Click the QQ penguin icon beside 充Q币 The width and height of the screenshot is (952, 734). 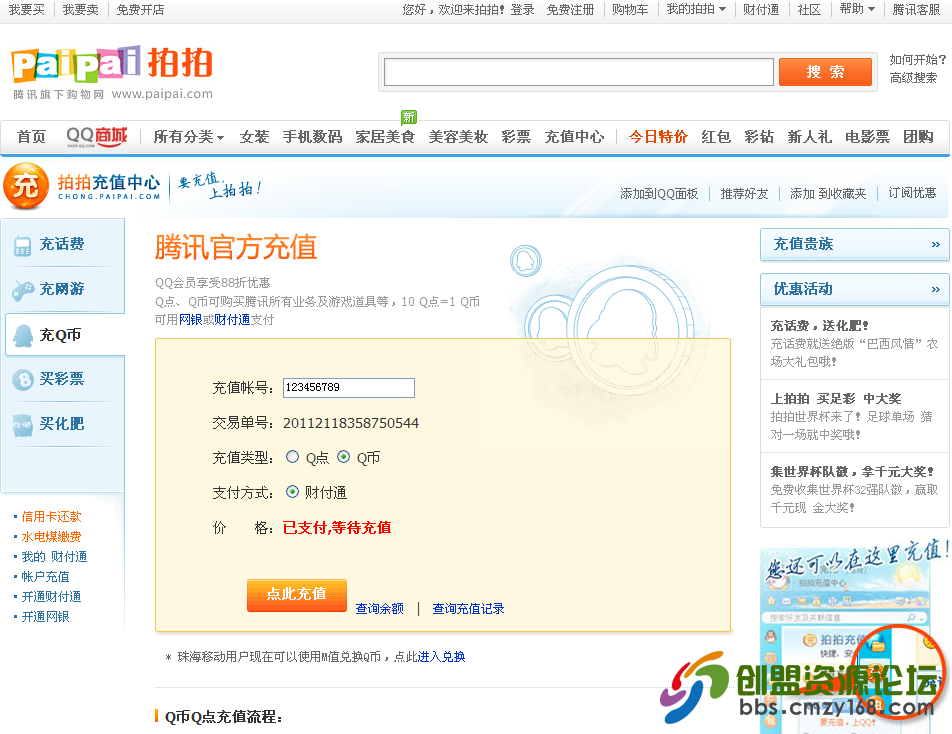(x=23, y=335)
